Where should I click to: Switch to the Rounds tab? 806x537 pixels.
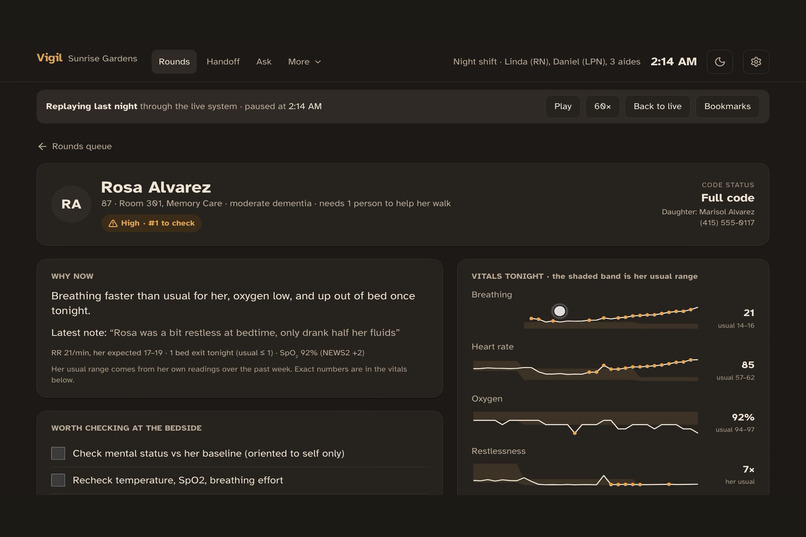[x=174, y=62]
